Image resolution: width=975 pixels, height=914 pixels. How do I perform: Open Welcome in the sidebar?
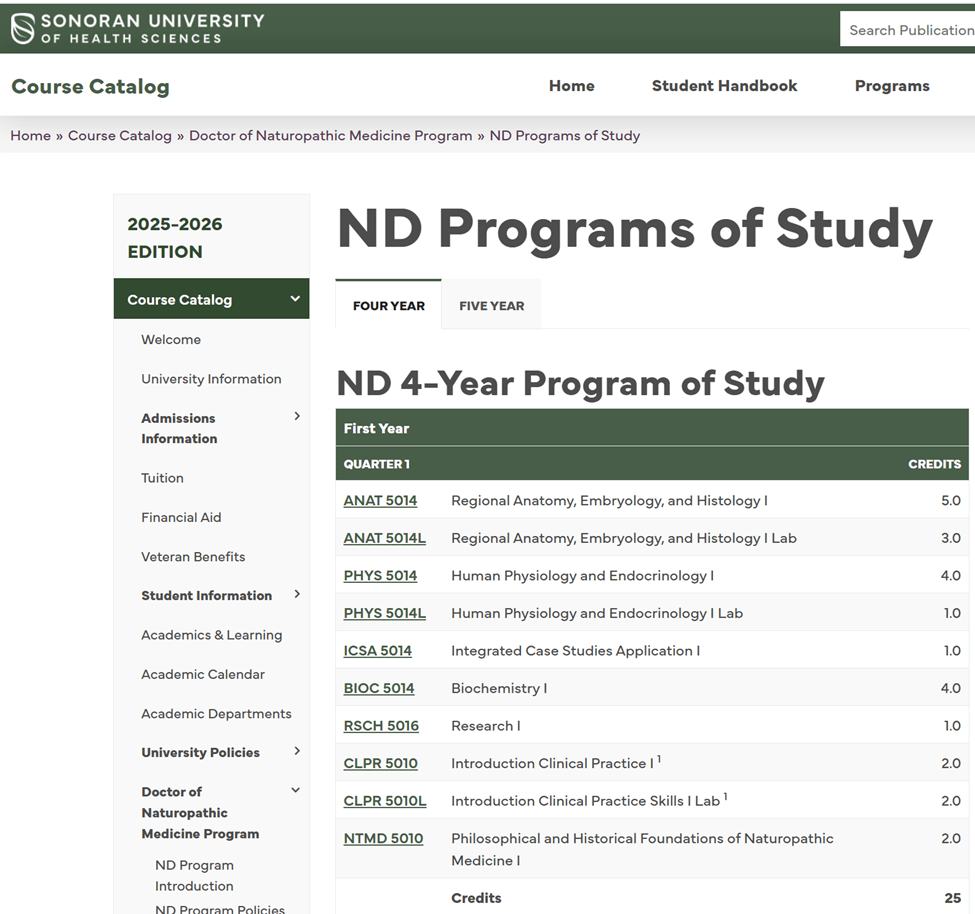[x=171, y=339]
